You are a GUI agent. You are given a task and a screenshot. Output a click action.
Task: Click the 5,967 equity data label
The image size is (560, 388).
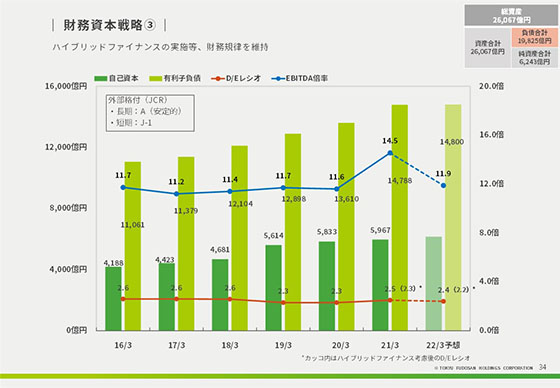(x=380, y=230)
